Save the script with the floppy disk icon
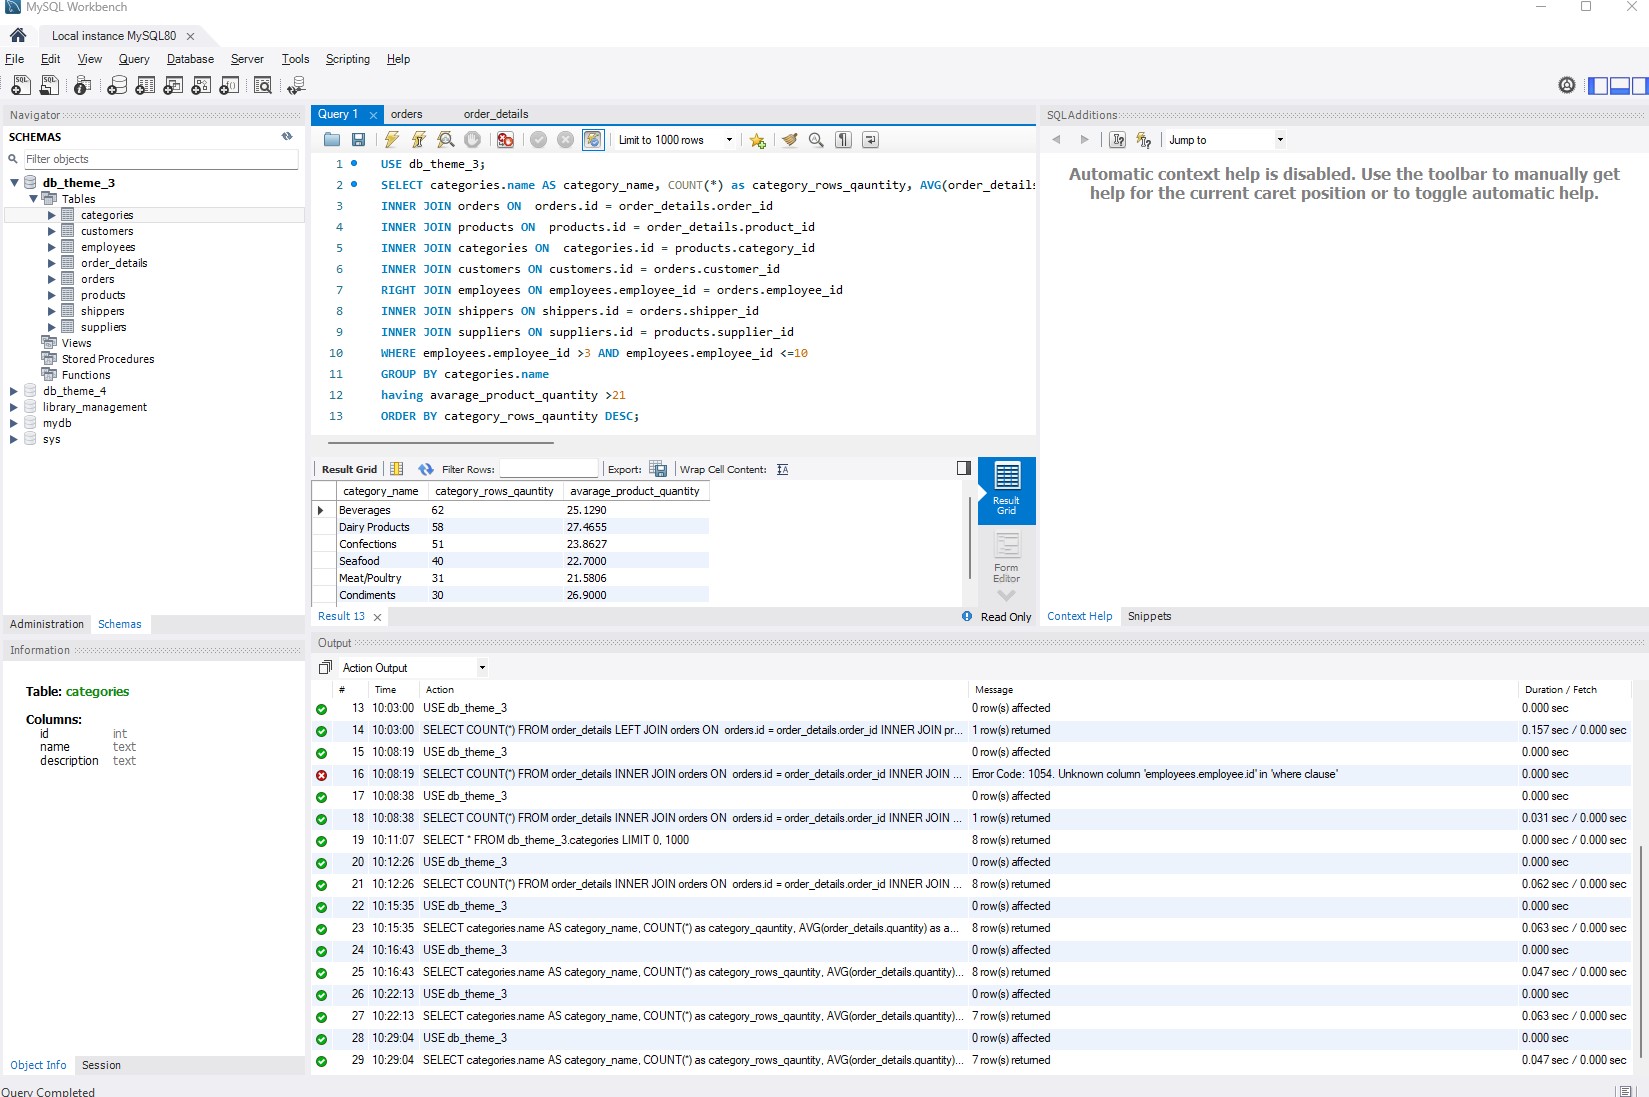This screenshot has width=1649, height=1097. pos(358,140)
